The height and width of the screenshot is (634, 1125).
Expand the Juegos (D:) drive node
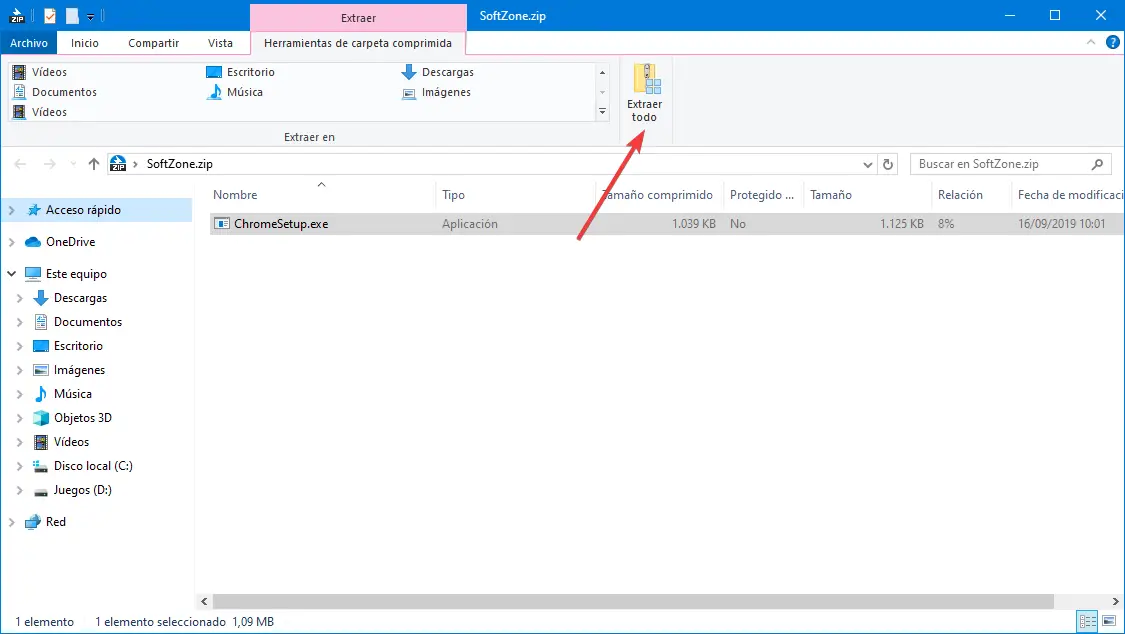(20, 491)
